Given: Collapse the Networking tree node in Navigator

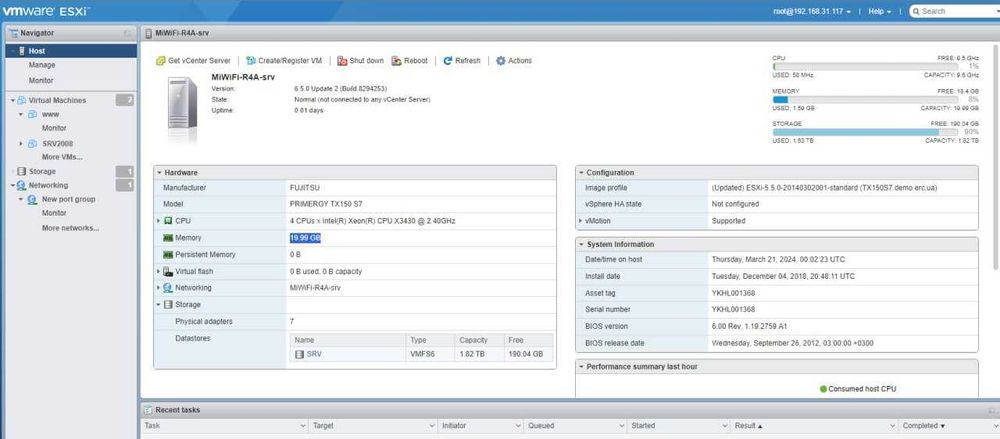Looking at the screenshot, I should 13,186.
